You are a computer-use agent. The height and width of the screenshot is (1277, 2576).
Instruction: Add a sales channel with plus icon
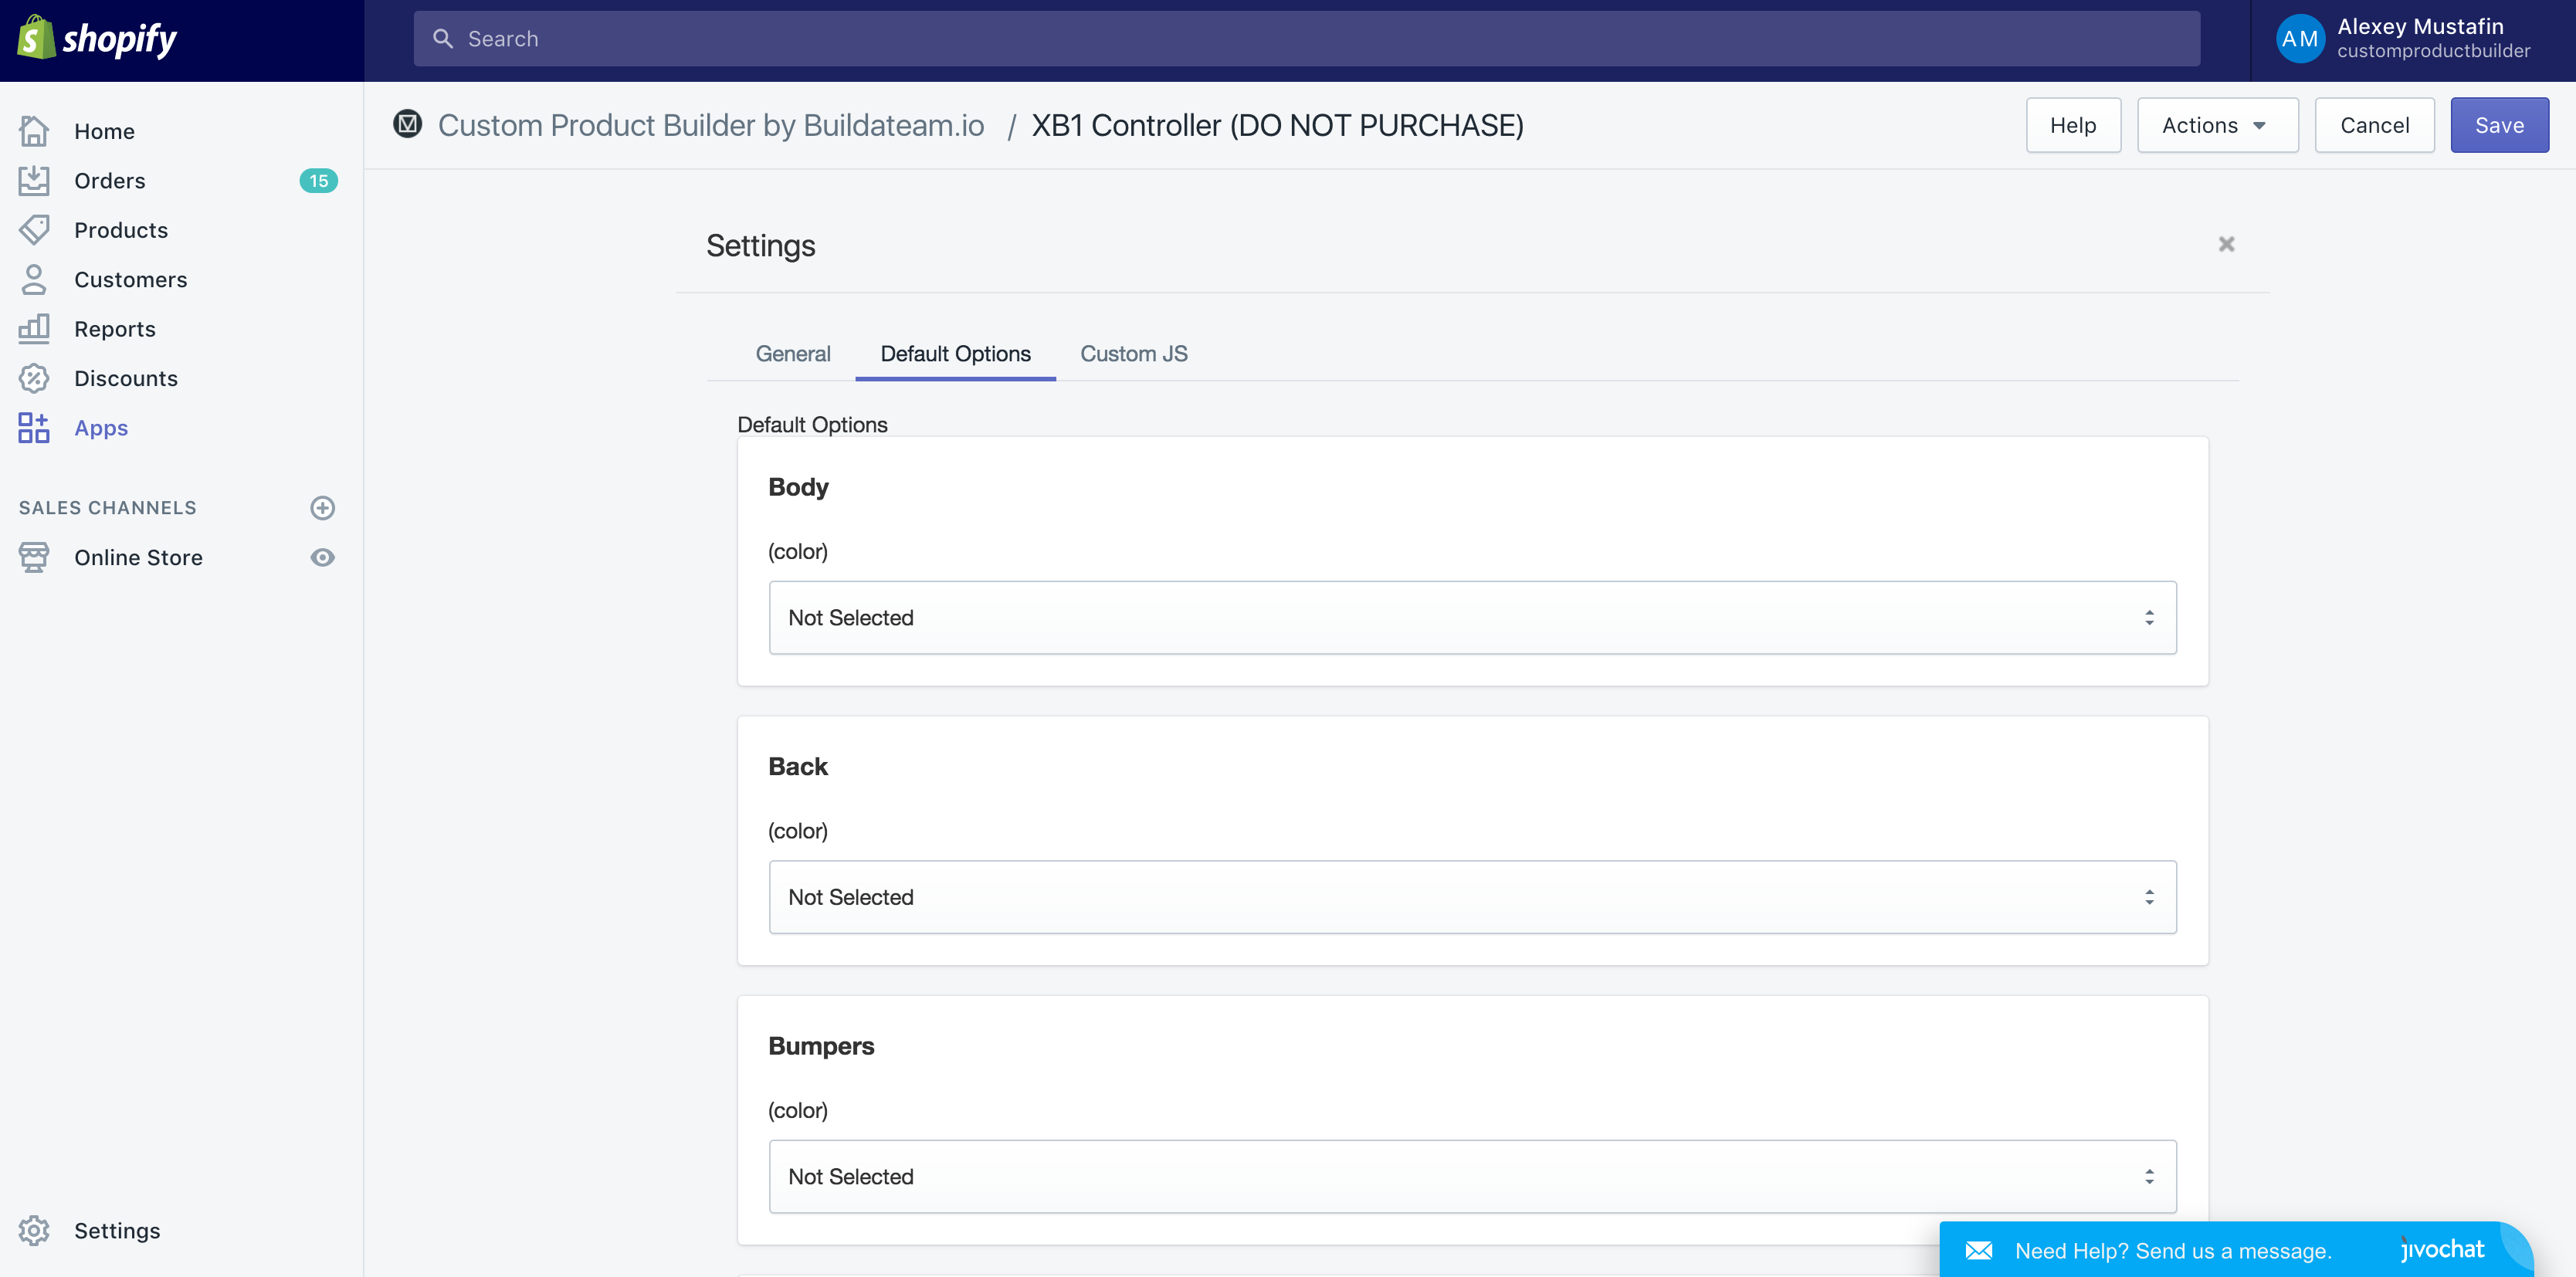click(322, 508)
